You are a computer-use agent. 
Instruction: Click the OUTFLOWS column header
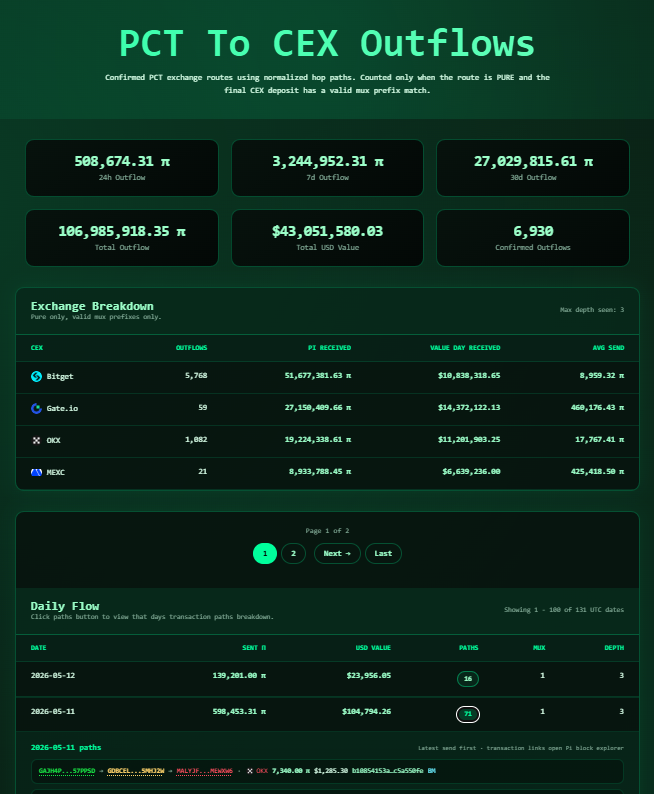pos(191,348)
